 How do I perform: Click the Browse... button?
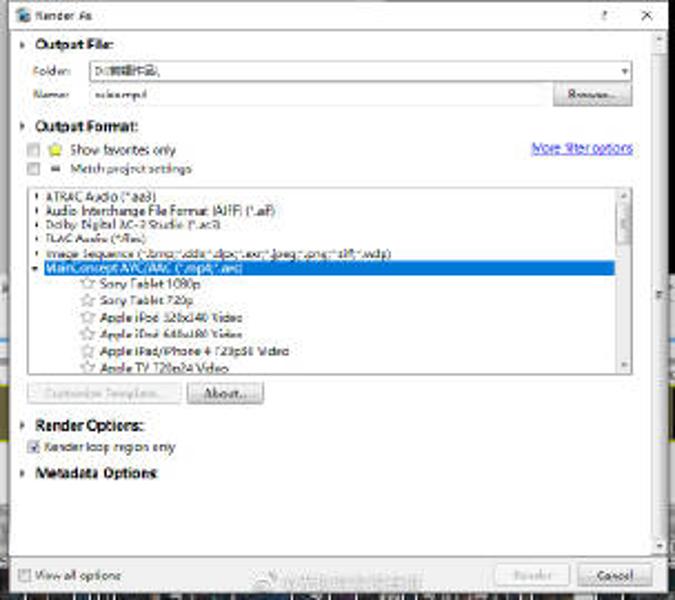coord(594,94)
